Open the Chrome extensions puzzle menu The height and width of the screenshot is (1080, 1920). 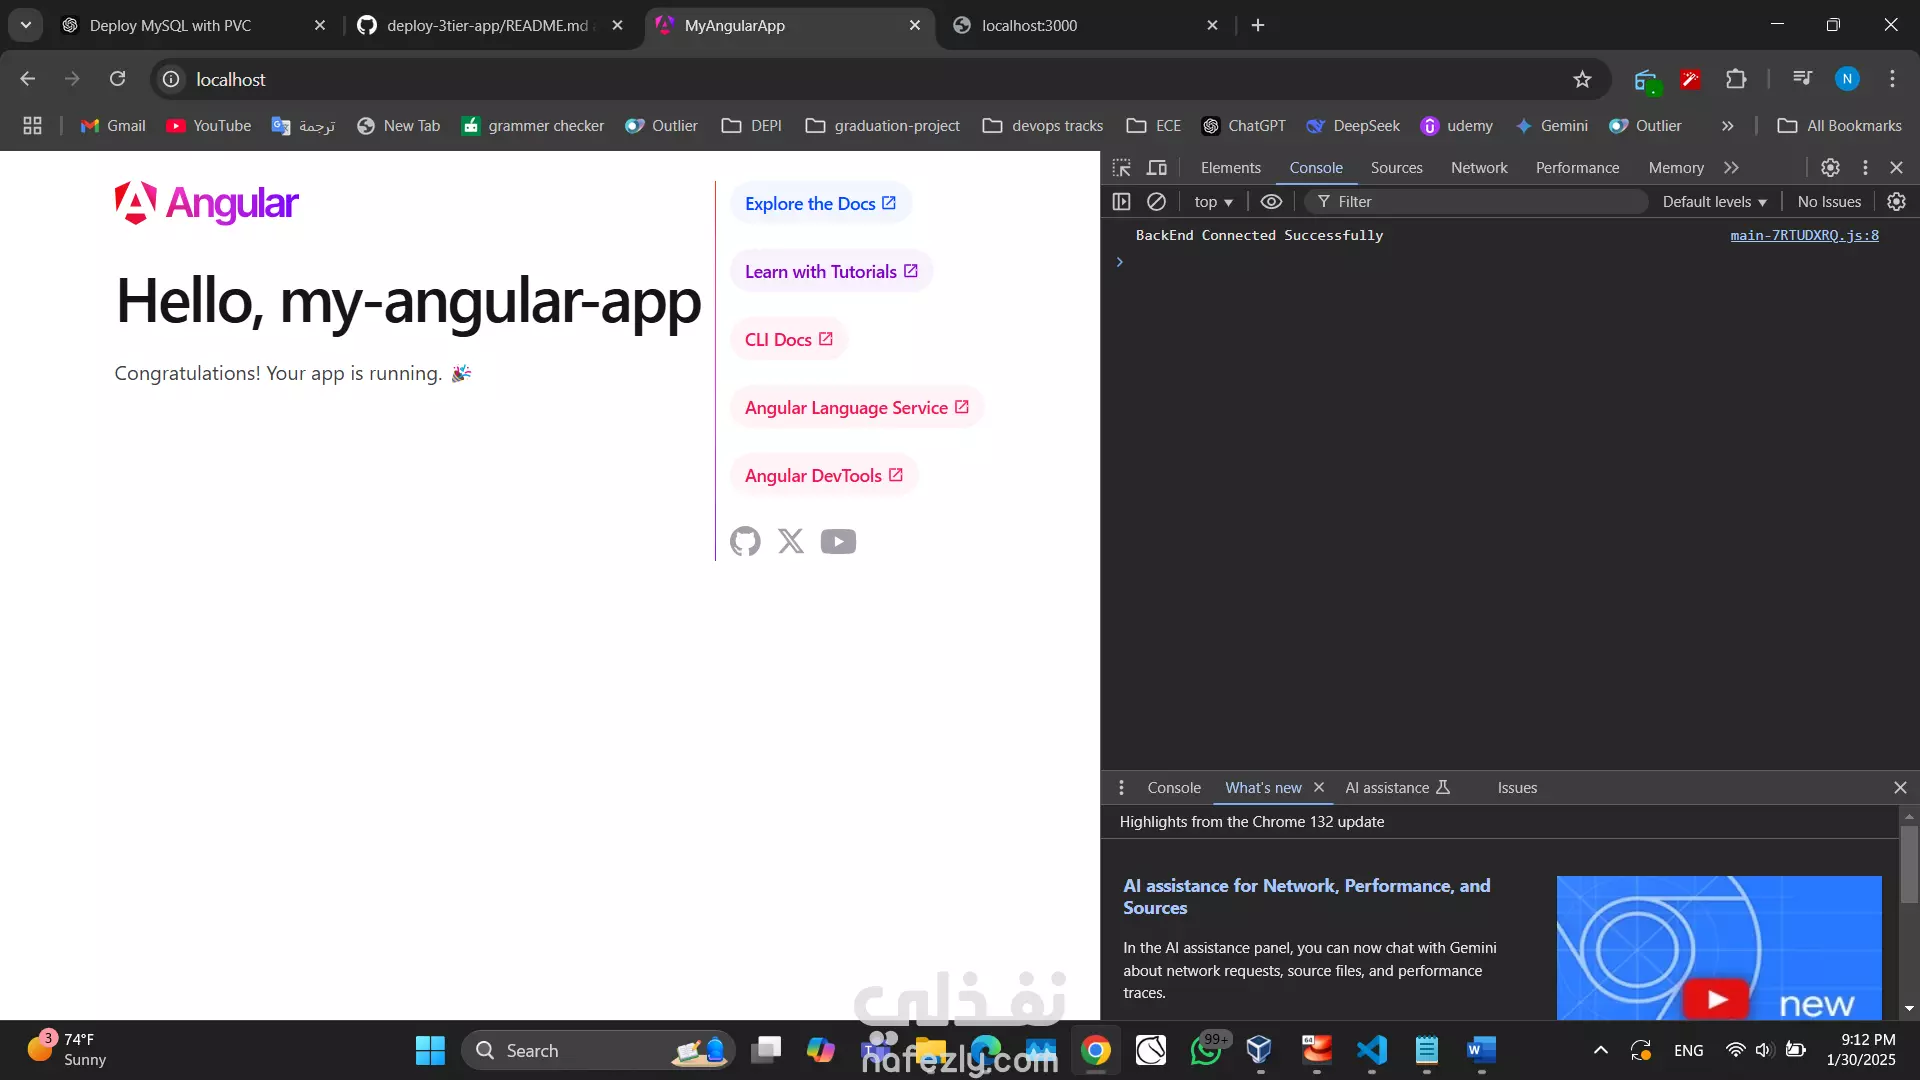[1737, 79]
